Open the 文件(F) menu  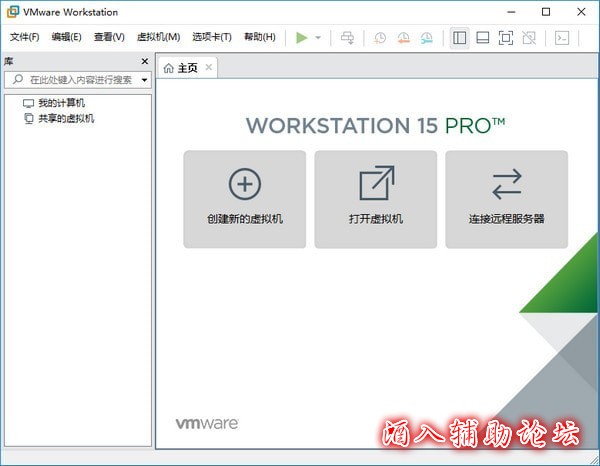point(24,38)
